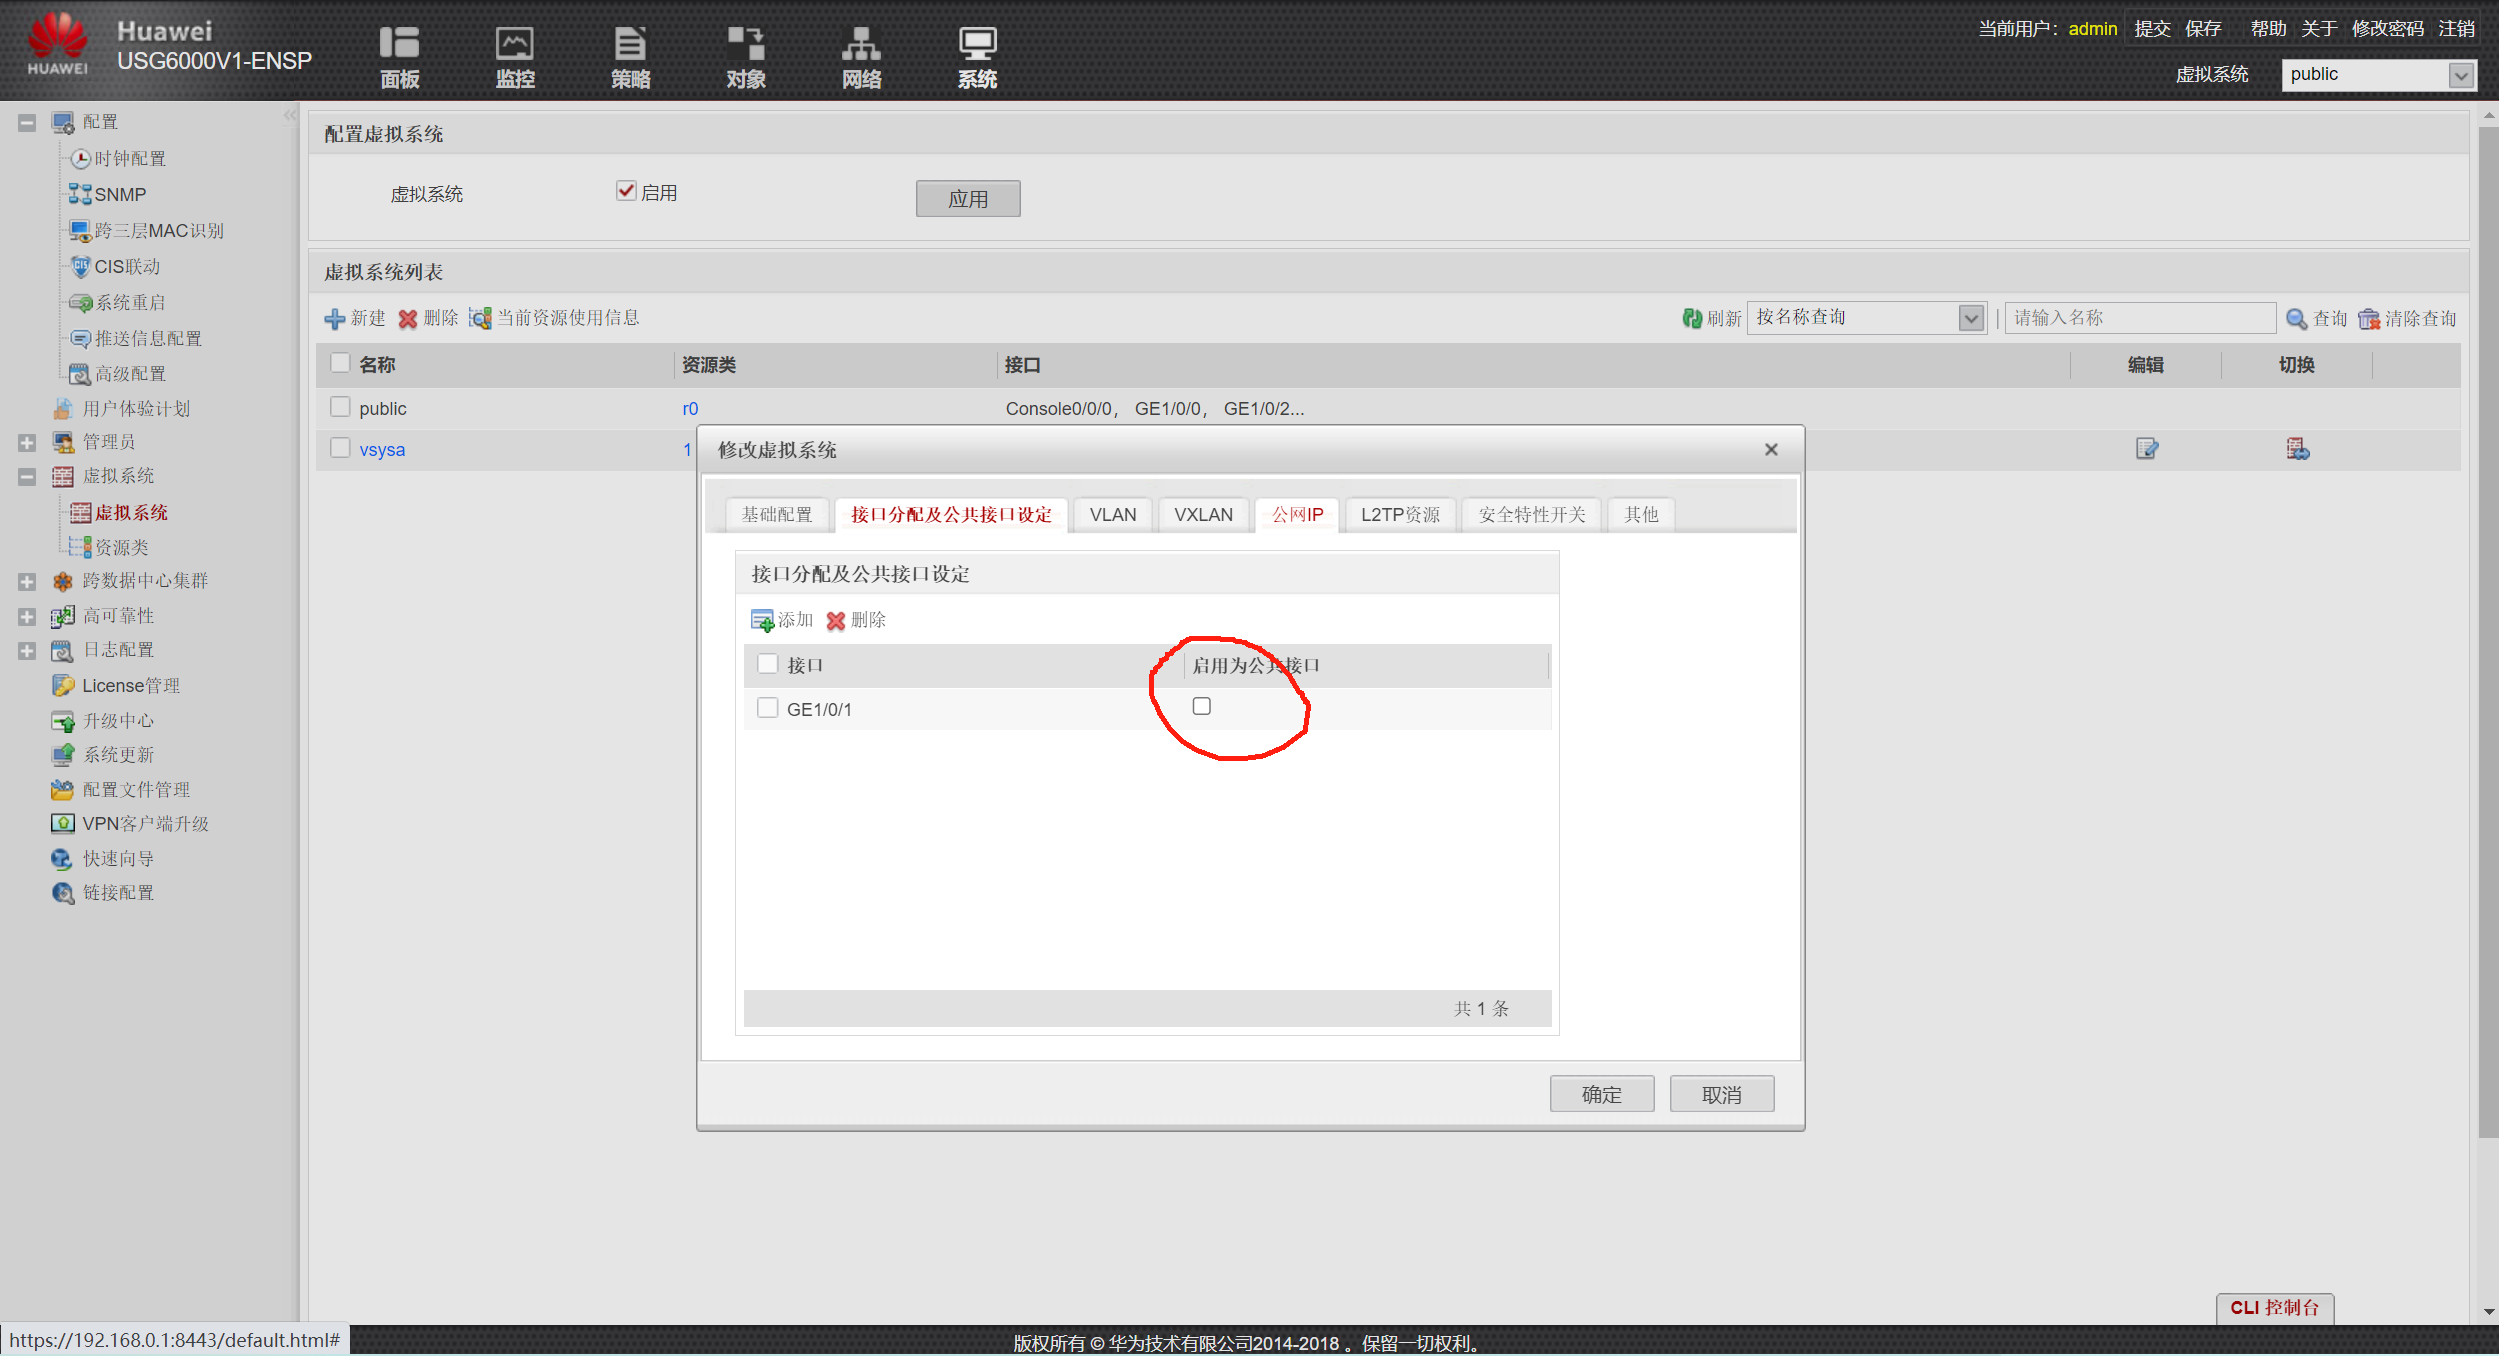2499x1356 pixels.
Task: Click the vsysa switch icon
Action: [2297, 449]
